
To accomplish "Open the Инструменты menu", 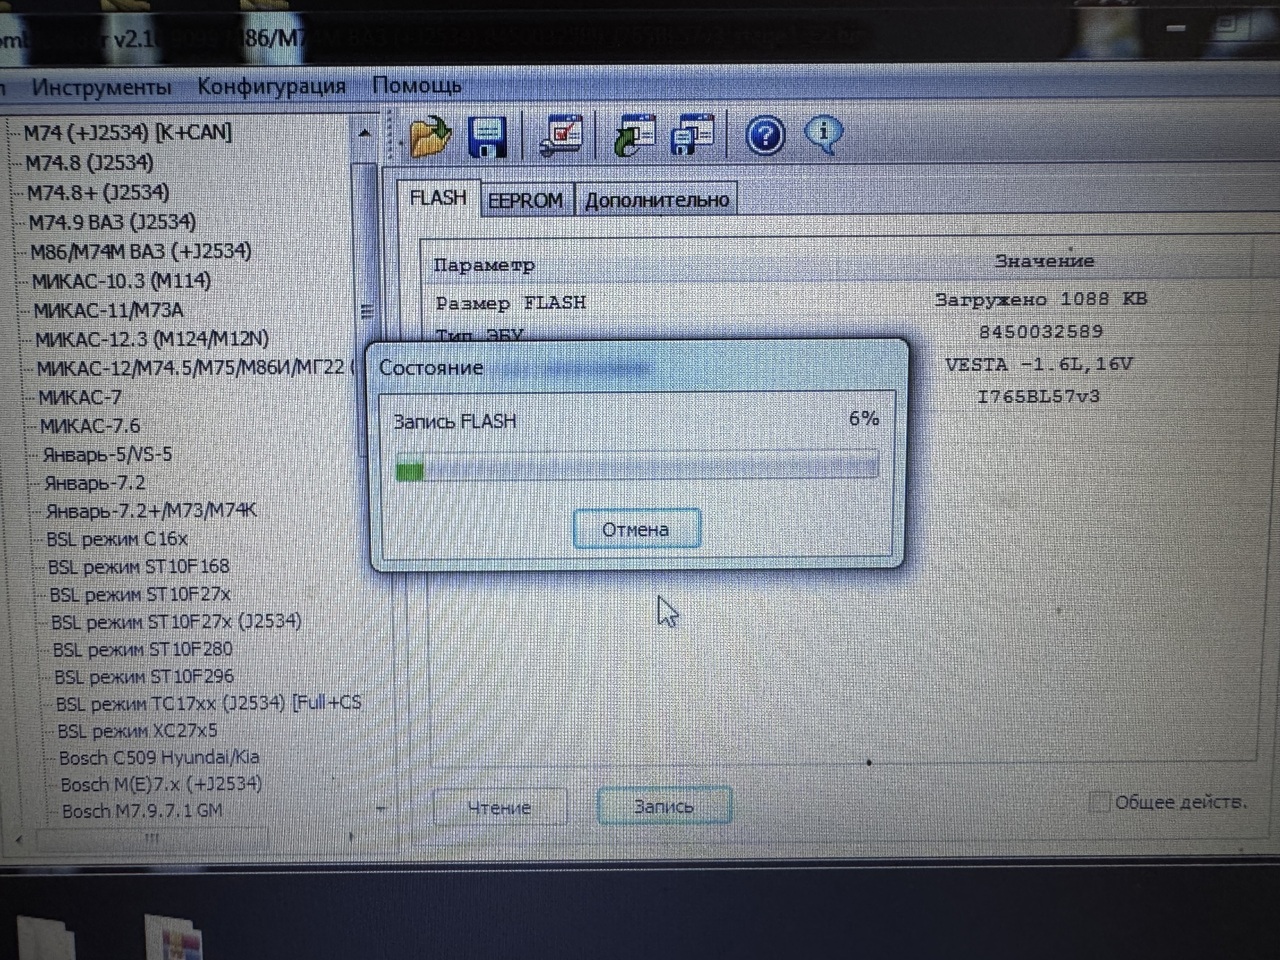I will (x=101, y=87).
